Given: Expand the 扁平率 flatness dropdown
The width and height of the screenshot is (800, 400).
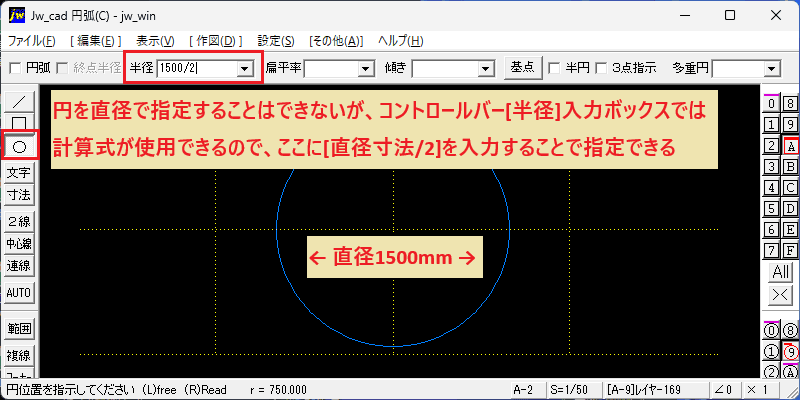Looking at the screenshot, I should [365, 68].
